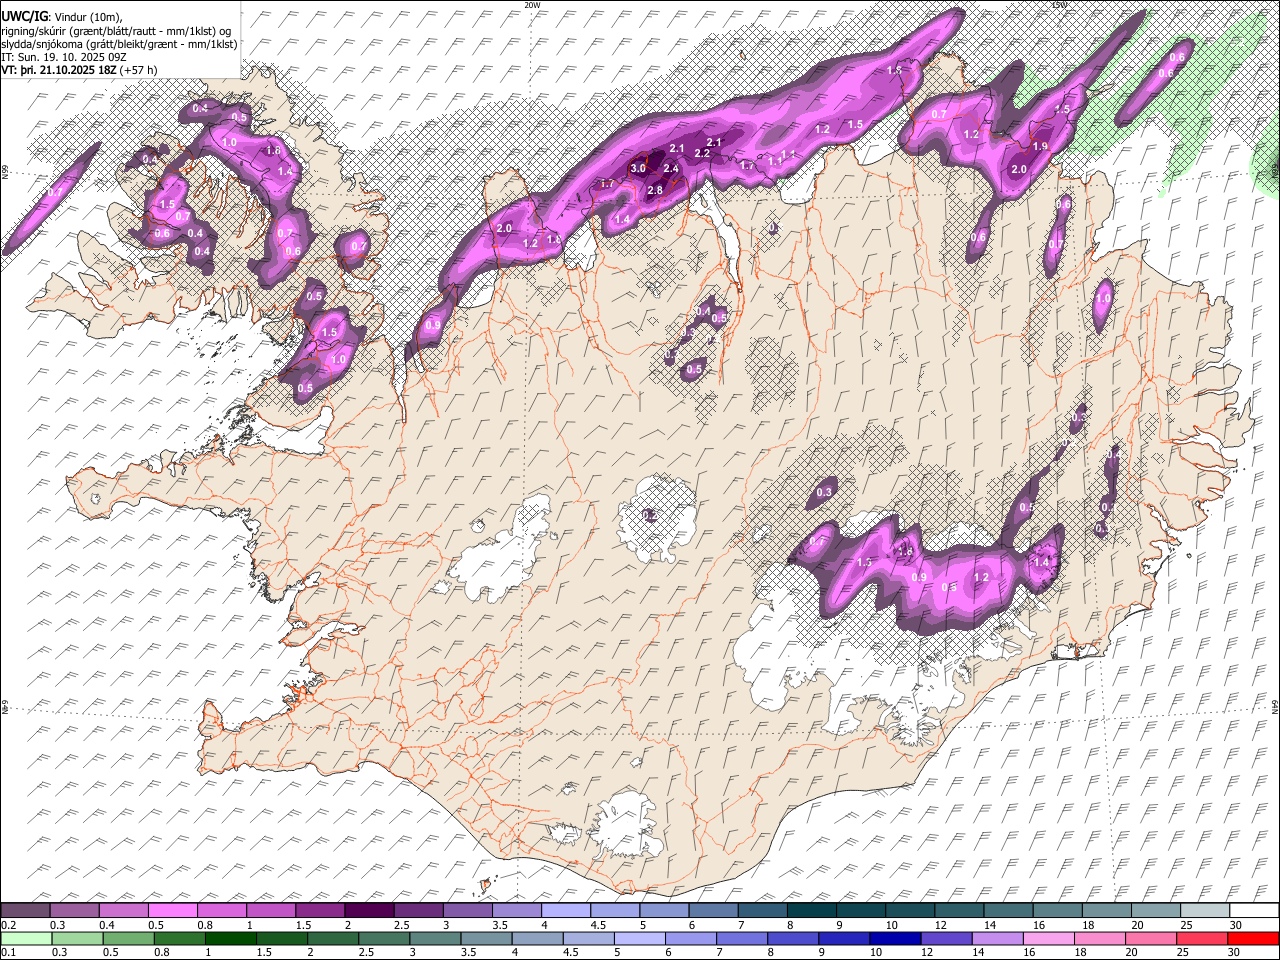The height and width of the screenshot is (960, 1280).
Task: Pick the darkest purple 2 snow legend swatch
Action: pos(369,911)
